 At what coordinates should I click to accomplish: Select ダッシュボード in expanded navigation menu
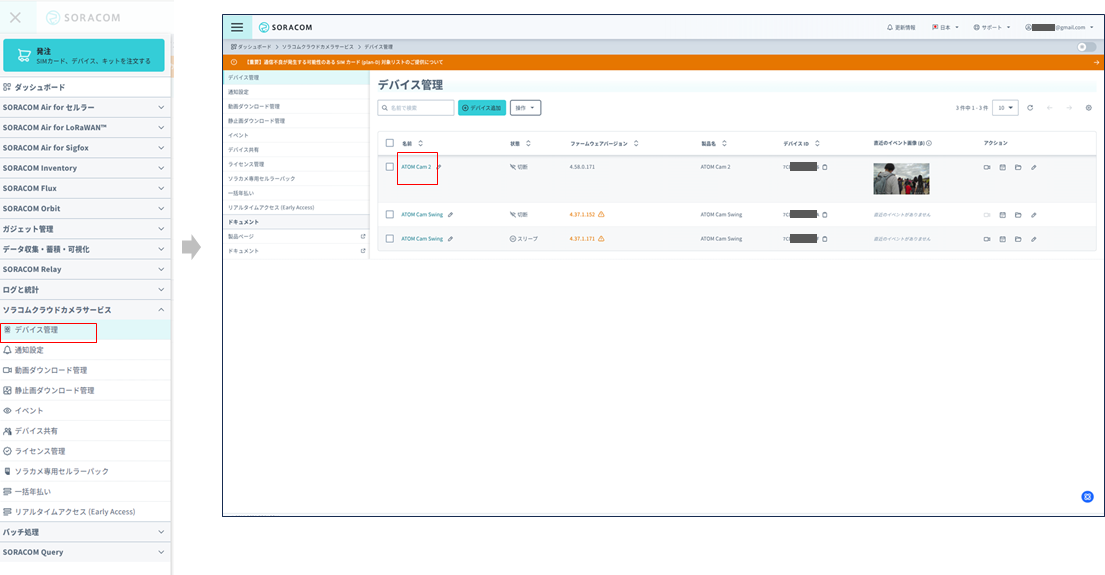click(x=85, y=87)
